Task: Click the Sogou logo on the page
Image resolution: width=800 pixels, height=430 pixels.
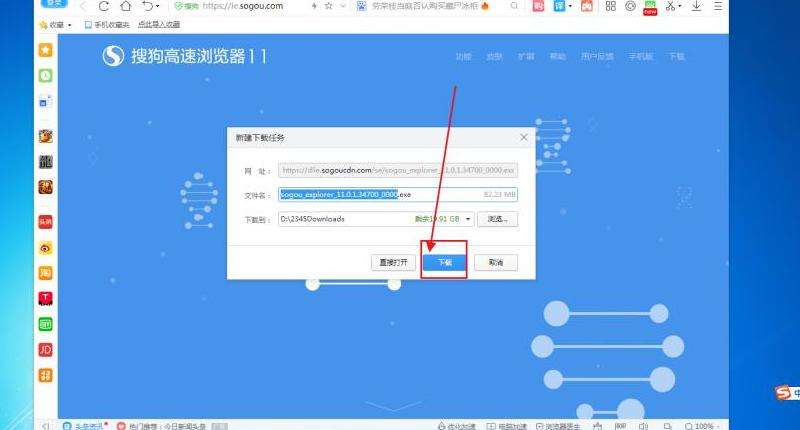Action: (x=113, y=56)
